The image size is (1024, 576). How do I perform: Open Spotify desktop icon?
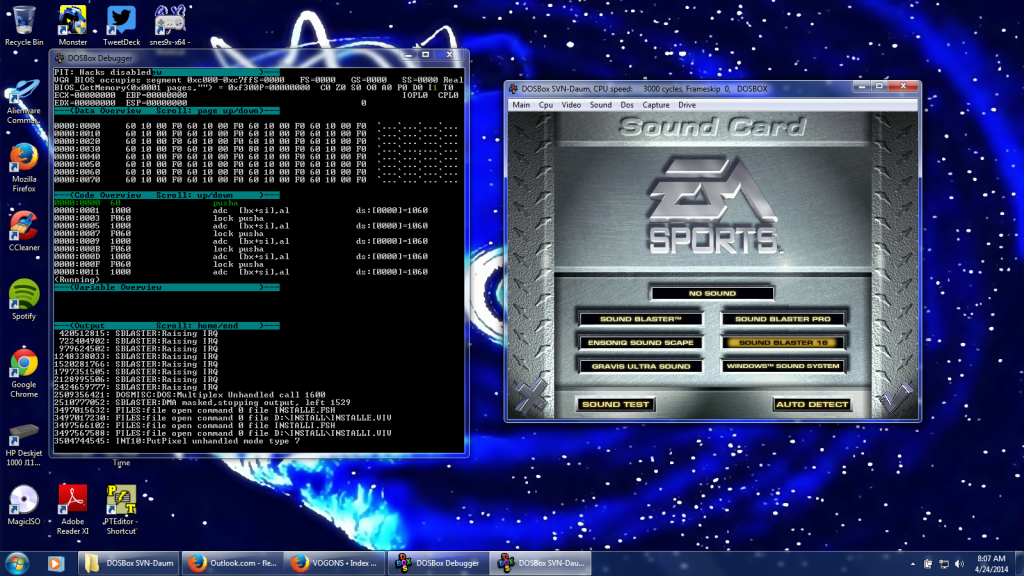click(x=23, y=295)
